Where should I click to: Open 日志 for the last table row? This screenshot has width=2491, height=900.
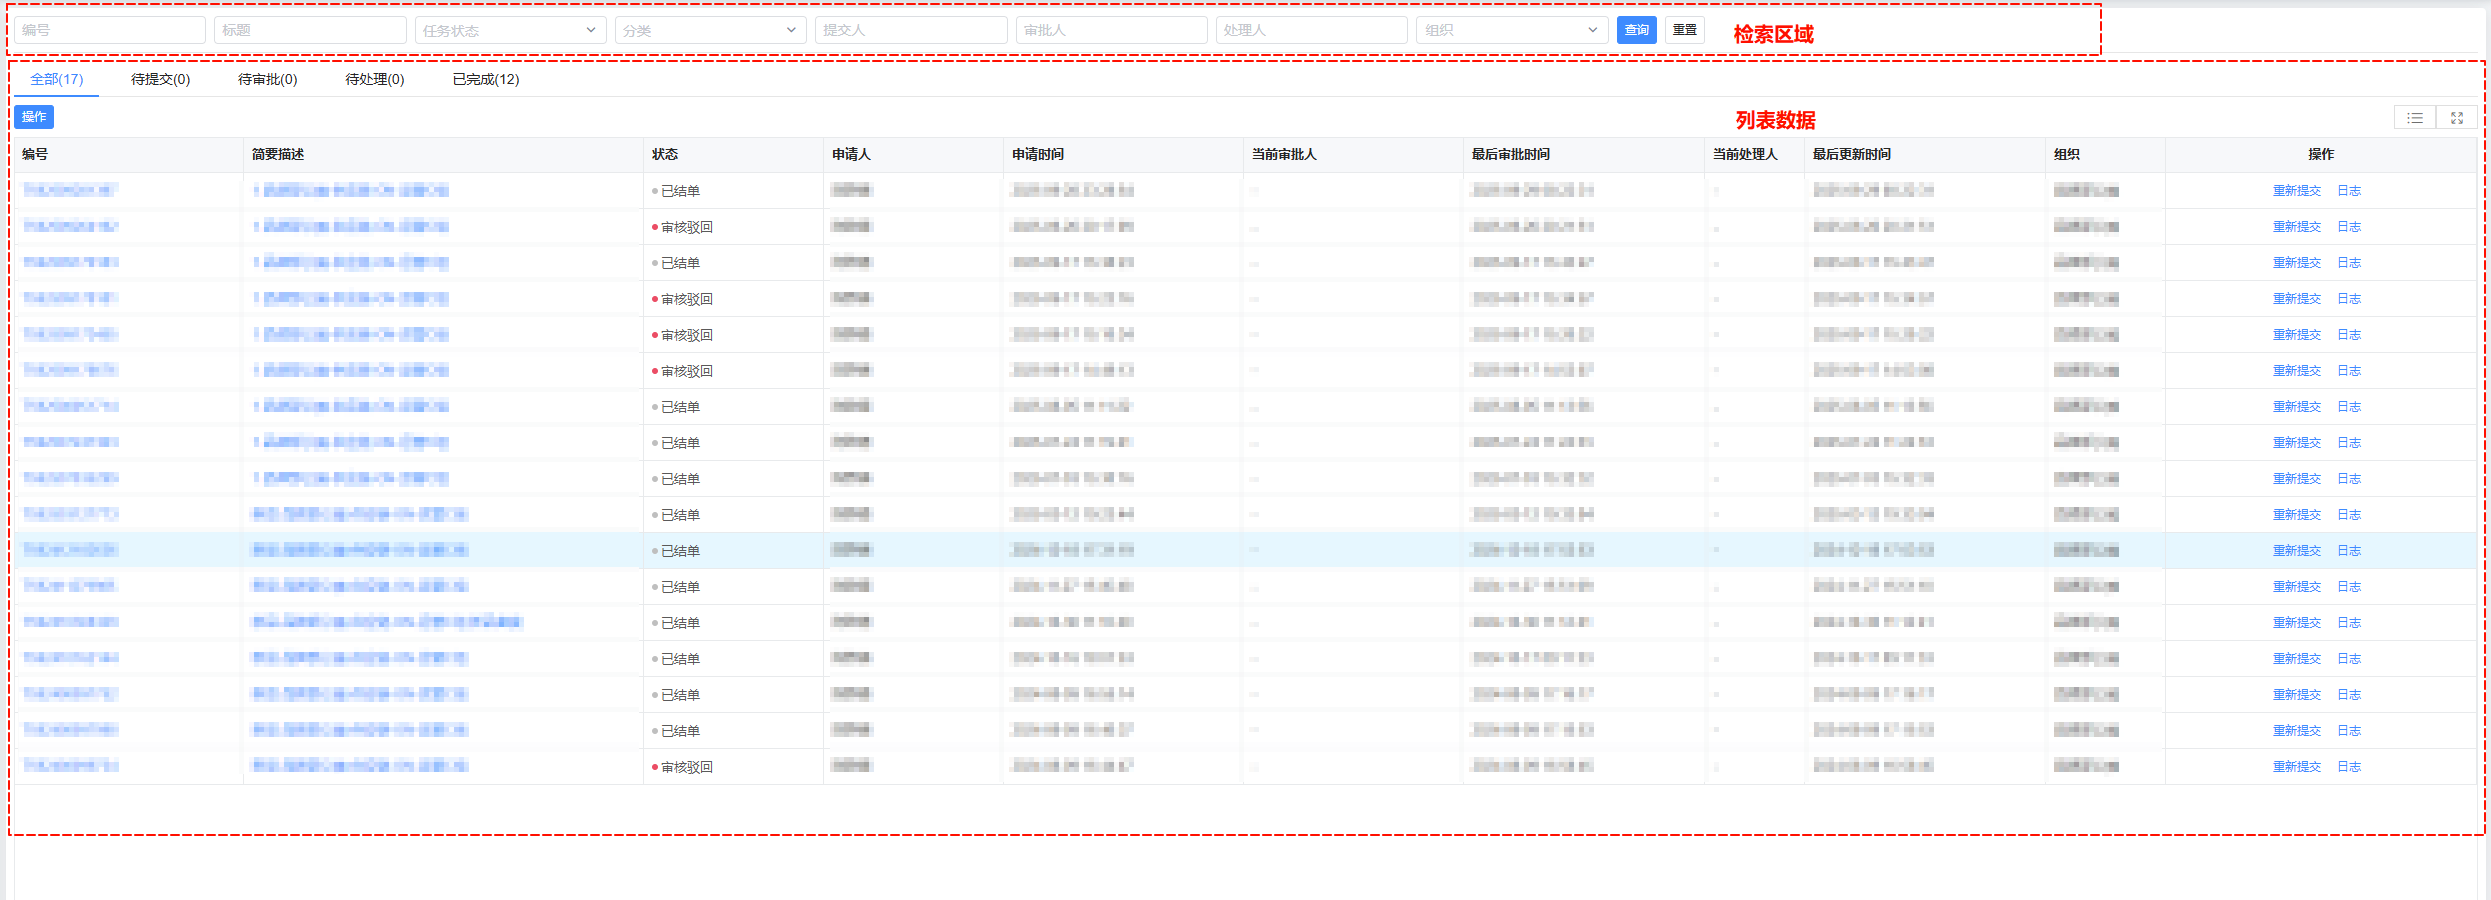coord(2349,767)
